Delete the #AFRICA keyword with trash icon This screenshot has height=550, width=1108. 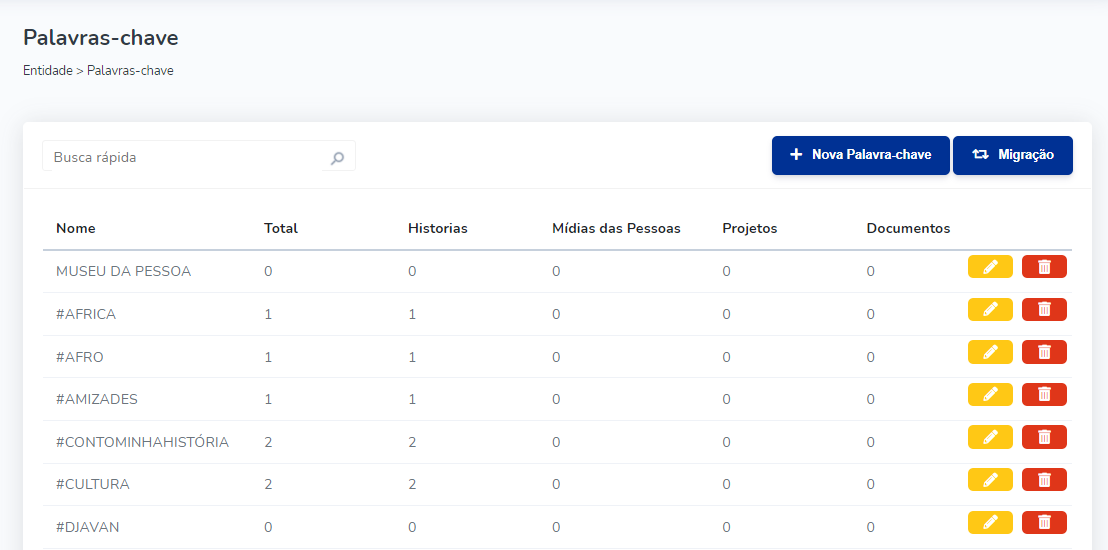tap(1044, 310)
